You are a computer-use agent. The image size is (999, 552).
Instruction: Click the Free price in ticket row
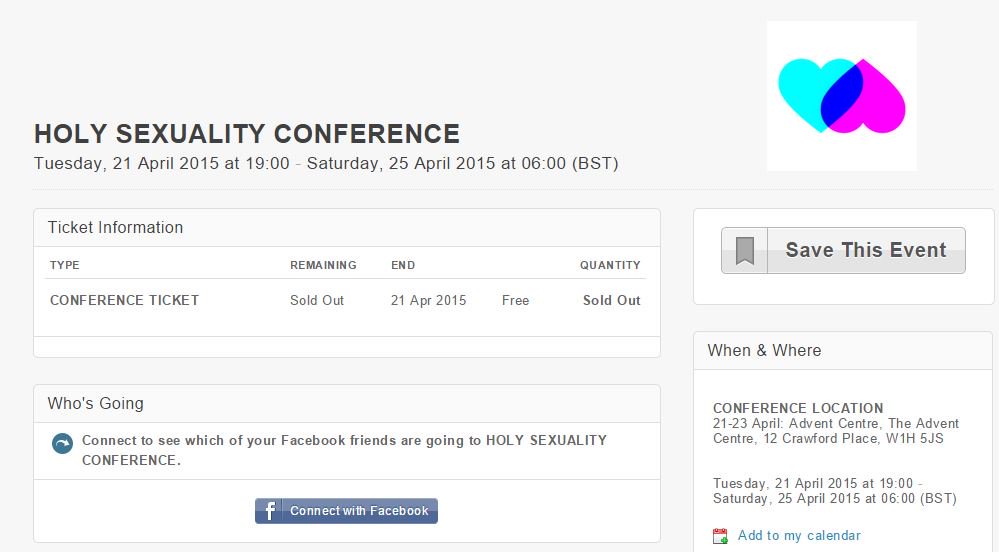click(515, 300)
